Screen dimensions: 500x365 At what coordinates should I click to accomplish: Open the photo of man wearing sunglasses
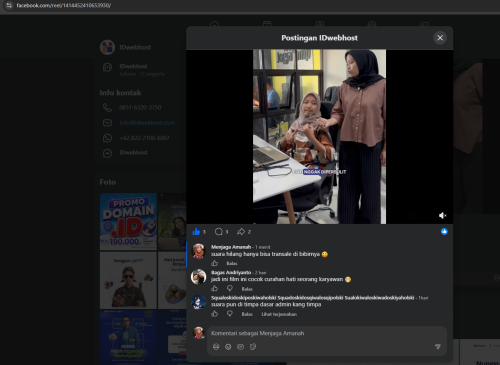pyautogui.click(x=128, y=280)
